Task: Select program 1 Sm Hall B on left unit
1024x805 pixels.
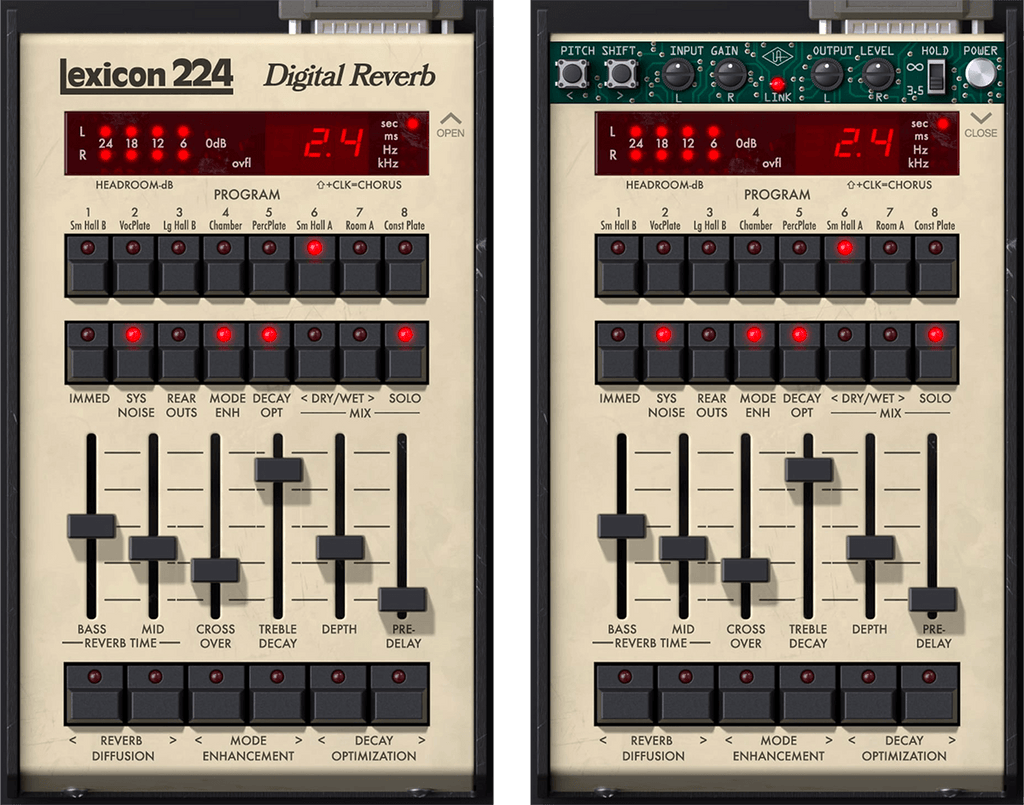Action: pos(88,266)
